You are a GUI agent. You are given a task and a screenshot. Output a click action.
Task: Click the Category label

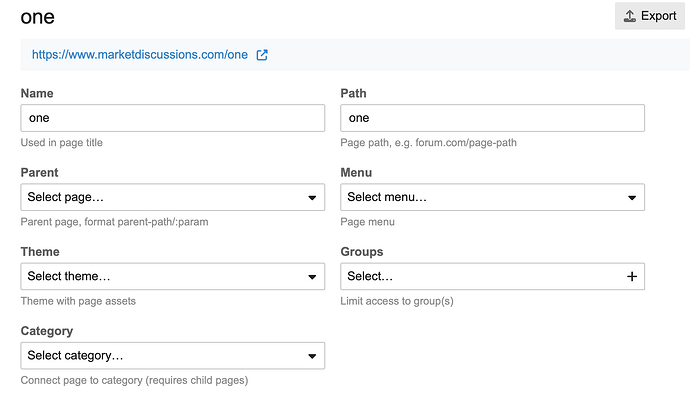point(47,331)
